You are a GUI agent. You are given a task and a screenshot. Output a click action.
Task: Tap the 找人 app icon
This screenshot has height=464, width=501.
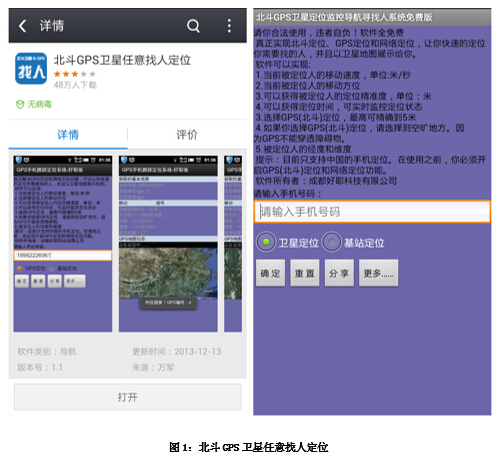pos(31,69)
